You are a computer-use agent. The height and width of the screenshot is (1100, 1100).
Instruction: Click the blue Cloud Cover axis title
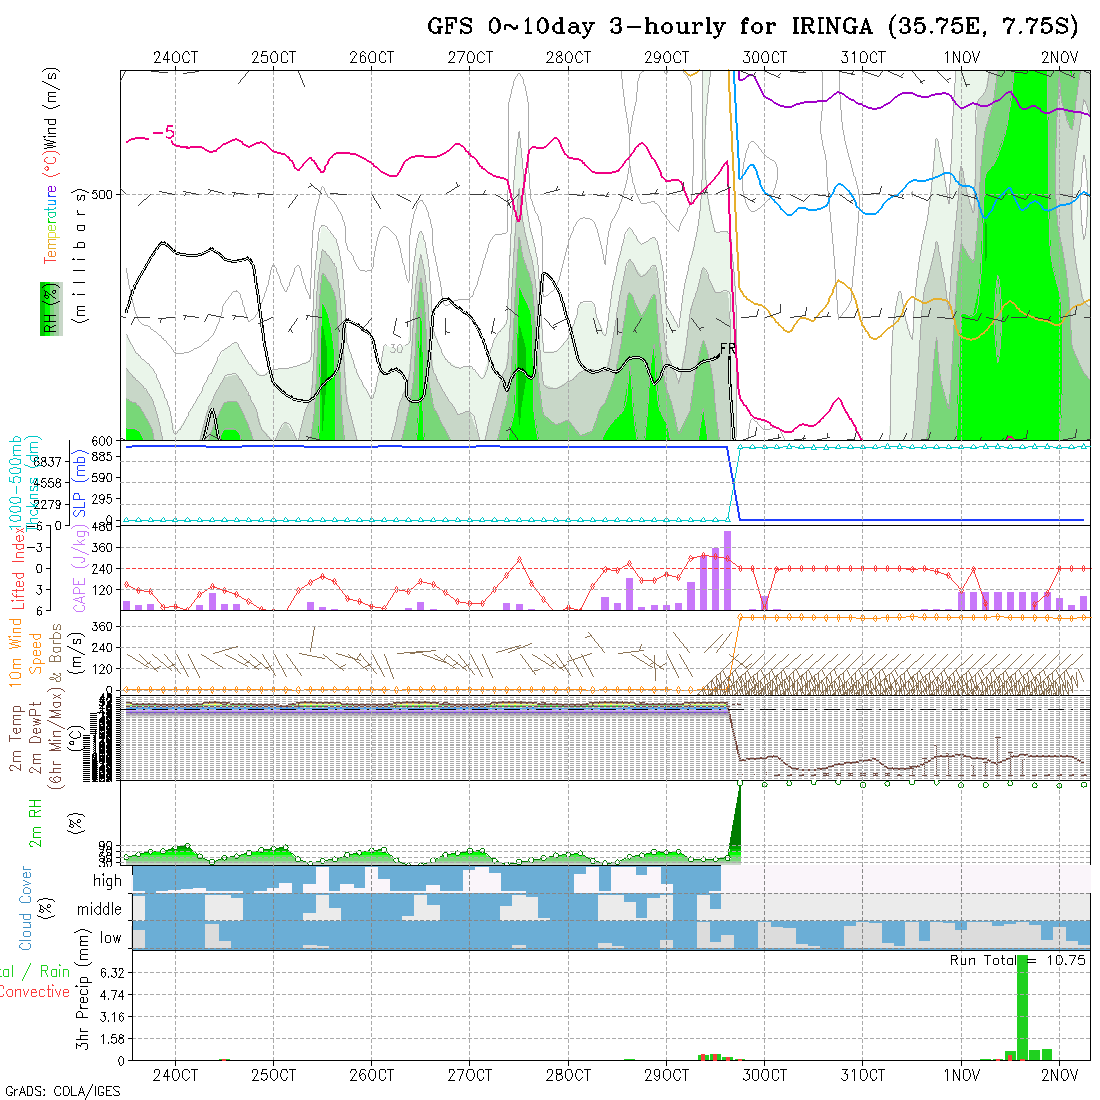(x=26, y=908)
